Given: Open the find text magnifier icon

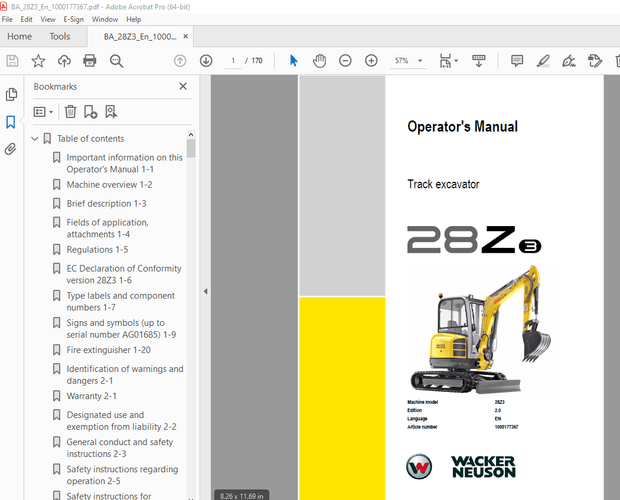Looking at the screenshot, I should click(116, 61).
